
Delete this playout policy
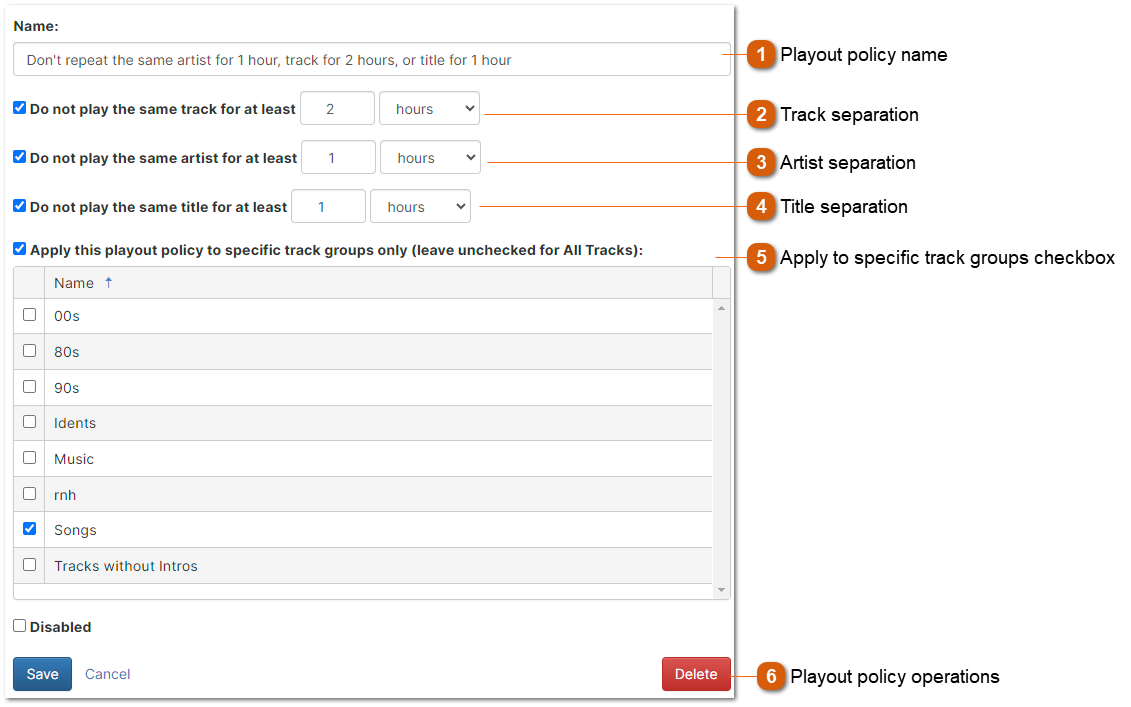(x=696, y=674)
